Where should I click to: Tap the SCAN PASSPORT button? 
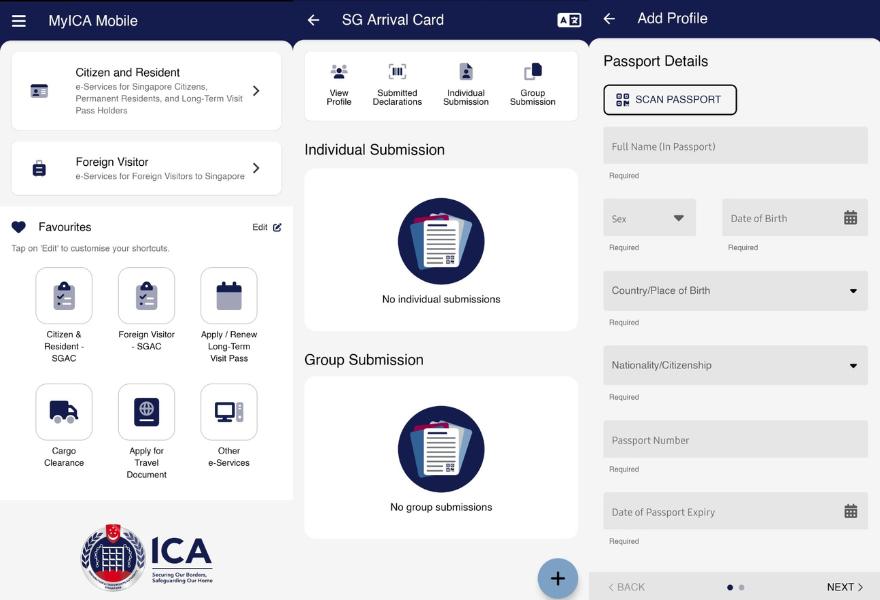[670, 100]
